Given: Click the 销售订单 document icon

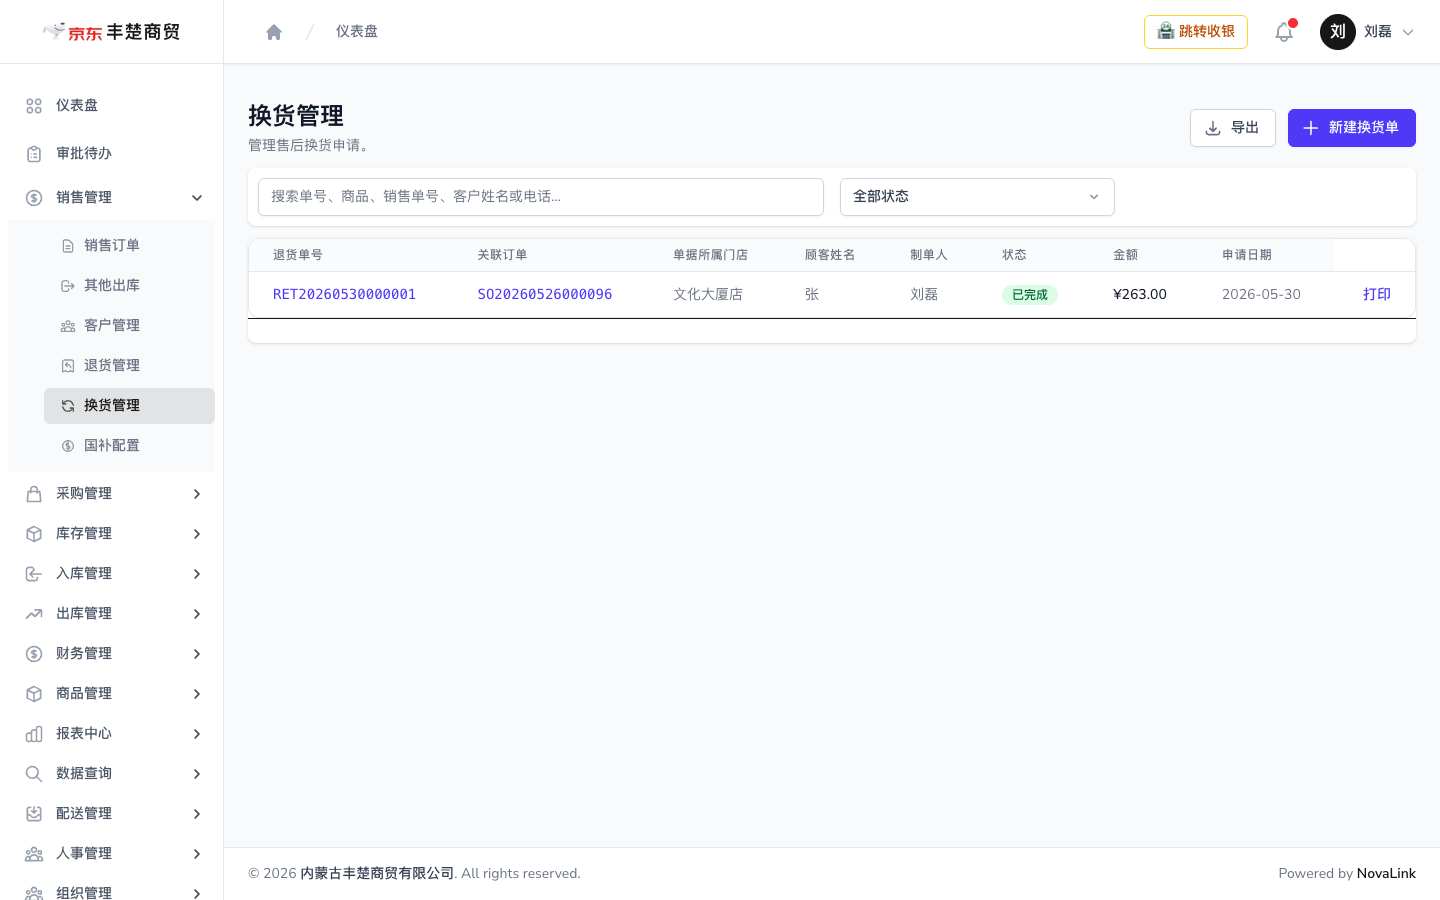Looking at the screenshot, I should [68, 246].
